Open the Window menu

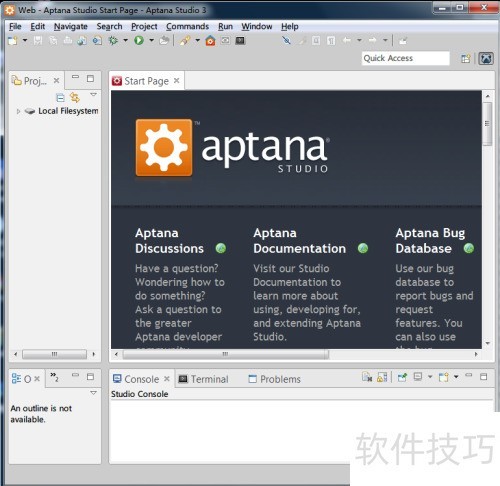257,26
